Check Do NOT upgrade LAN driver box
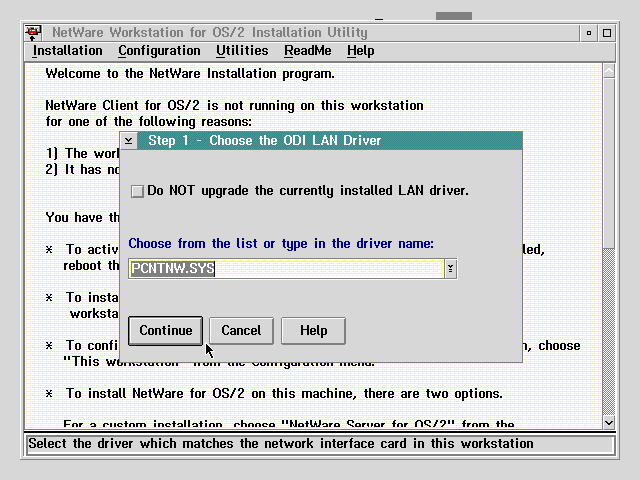The image size is (640, 480). click(x=137, y=191)
